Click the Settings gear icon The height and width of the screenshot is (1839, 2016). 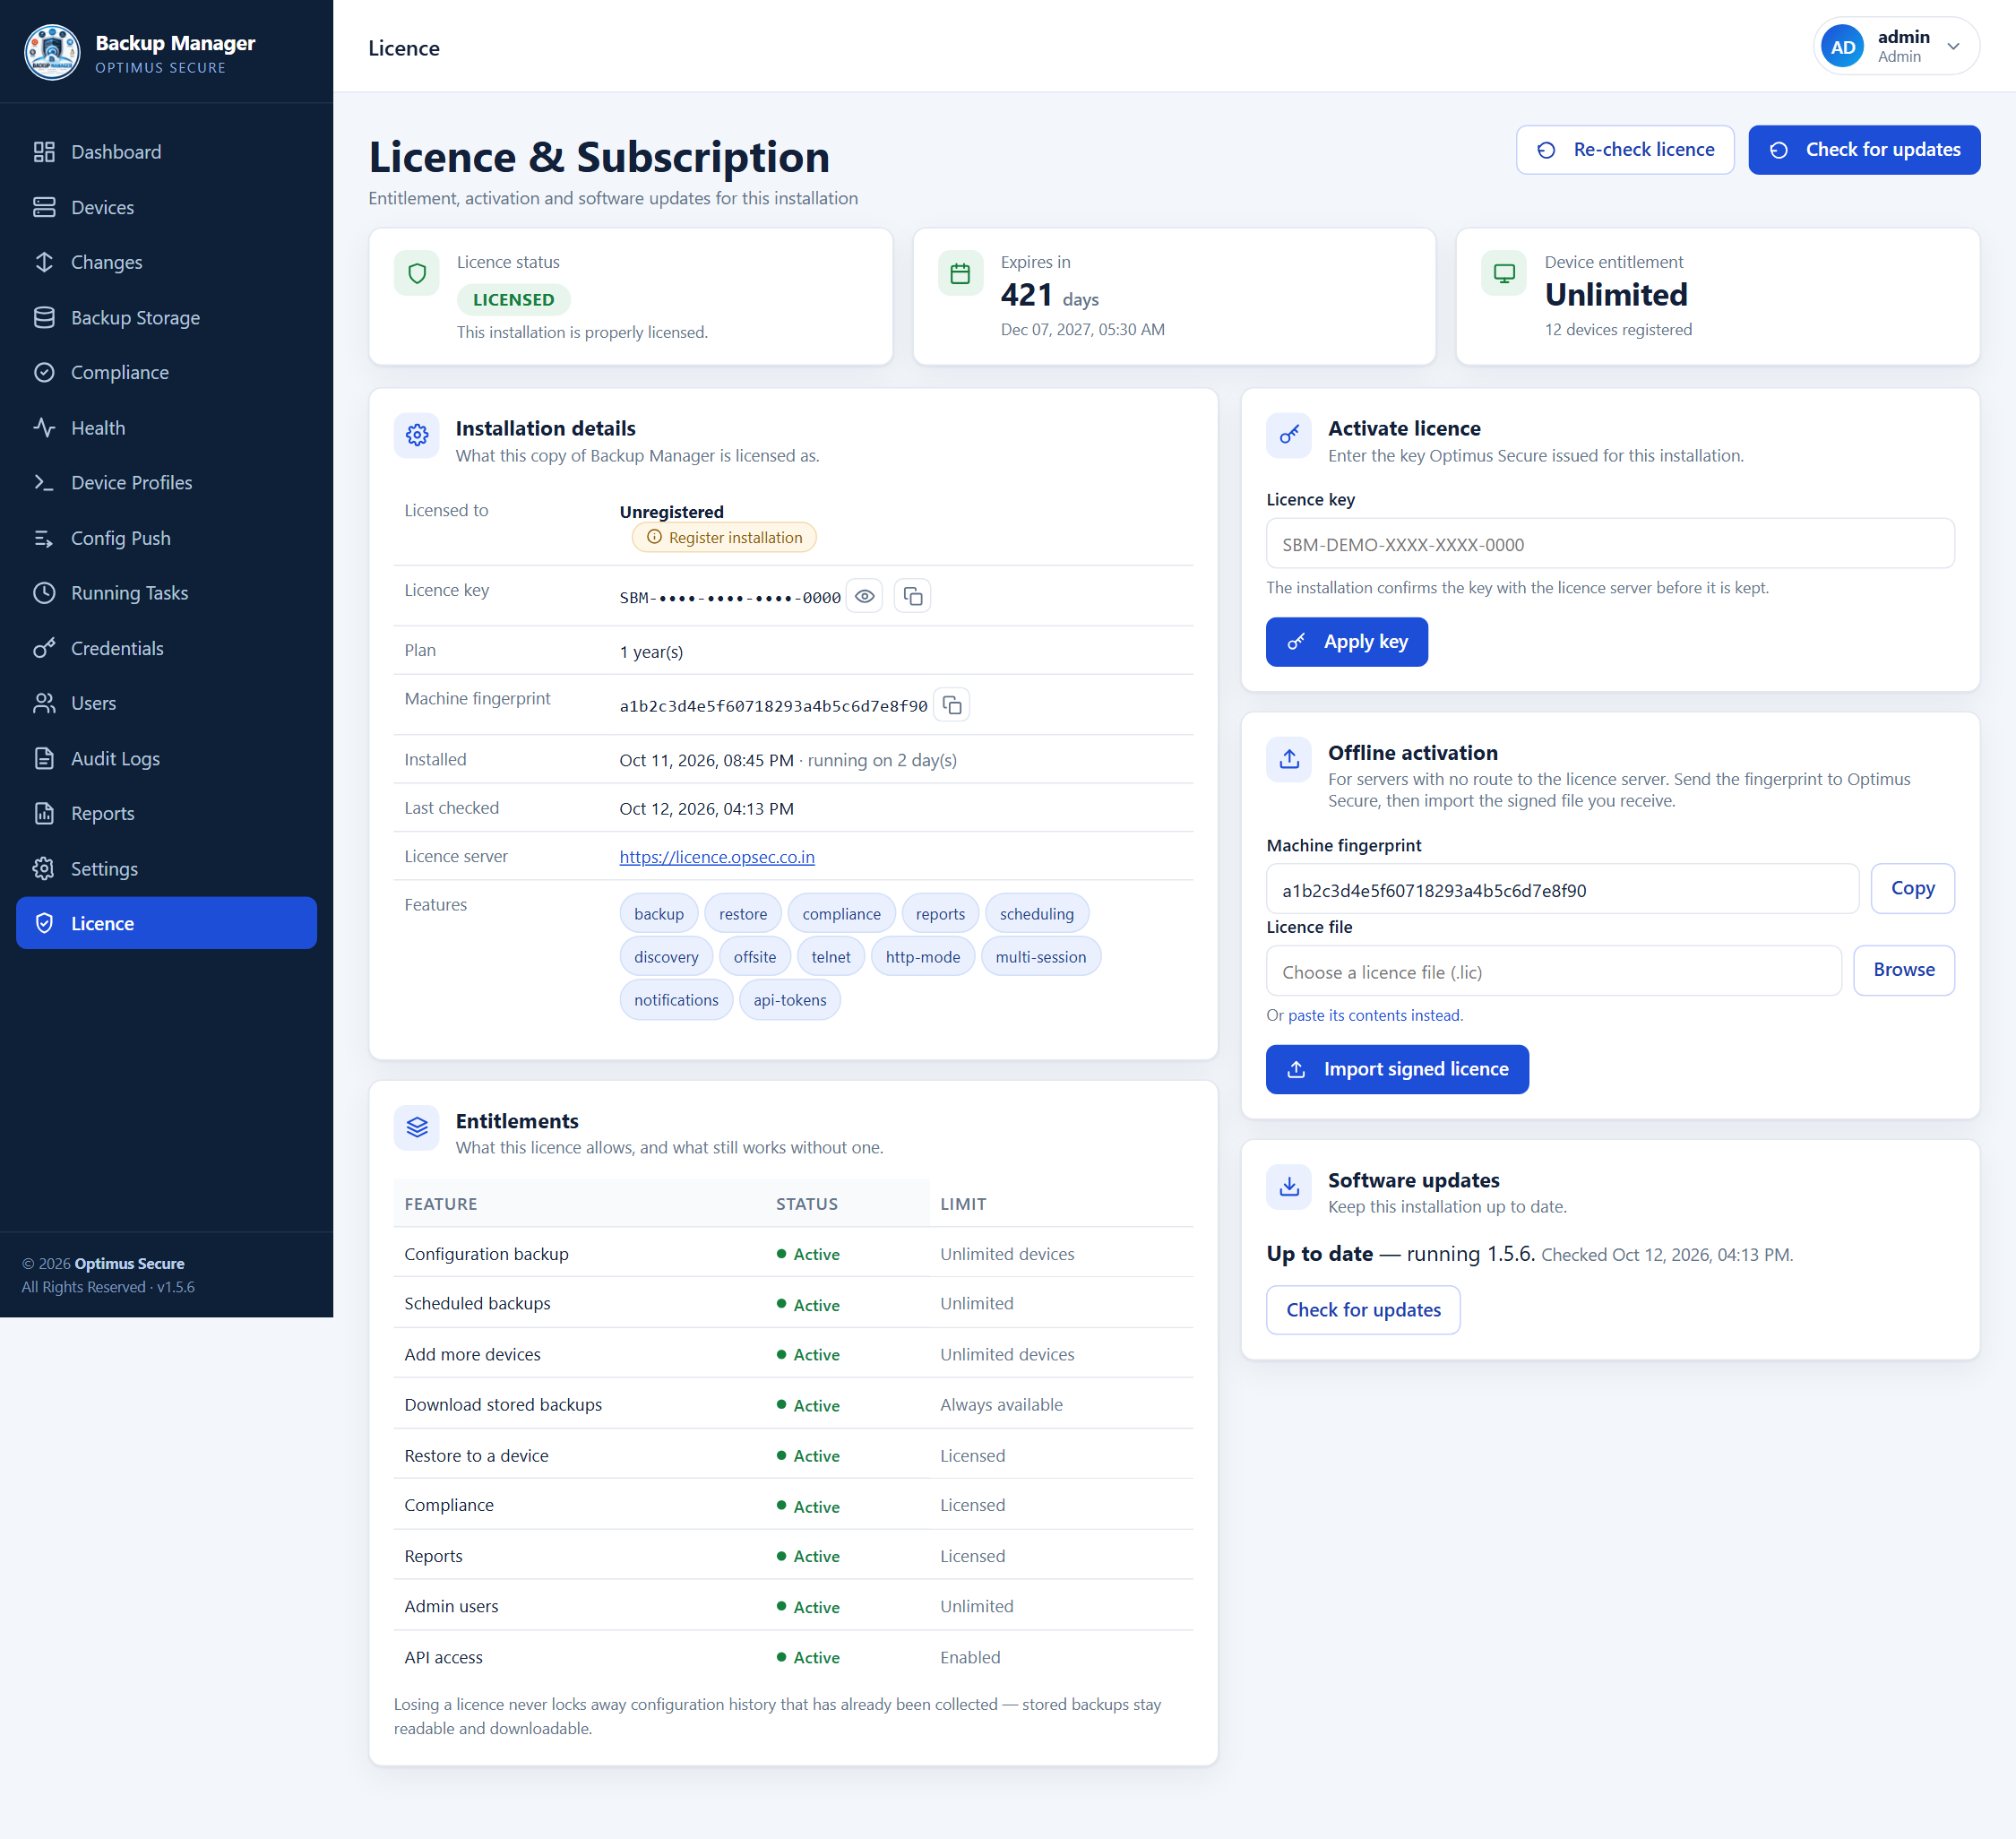(x=44, y=869)
